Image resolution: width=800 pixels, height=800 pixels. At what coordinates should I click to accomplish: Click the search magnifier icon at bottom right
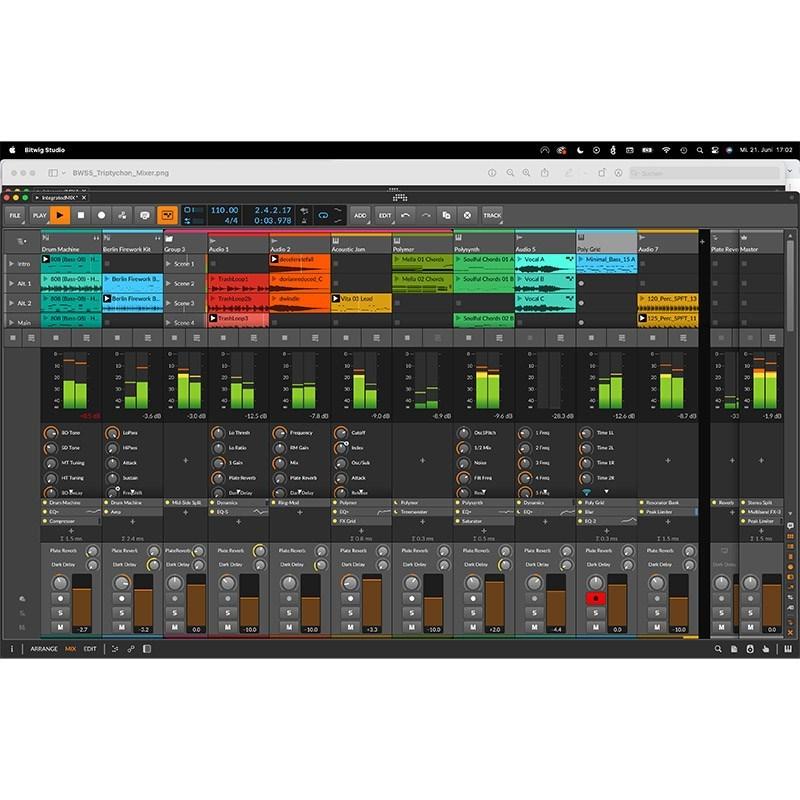[718, 648]
